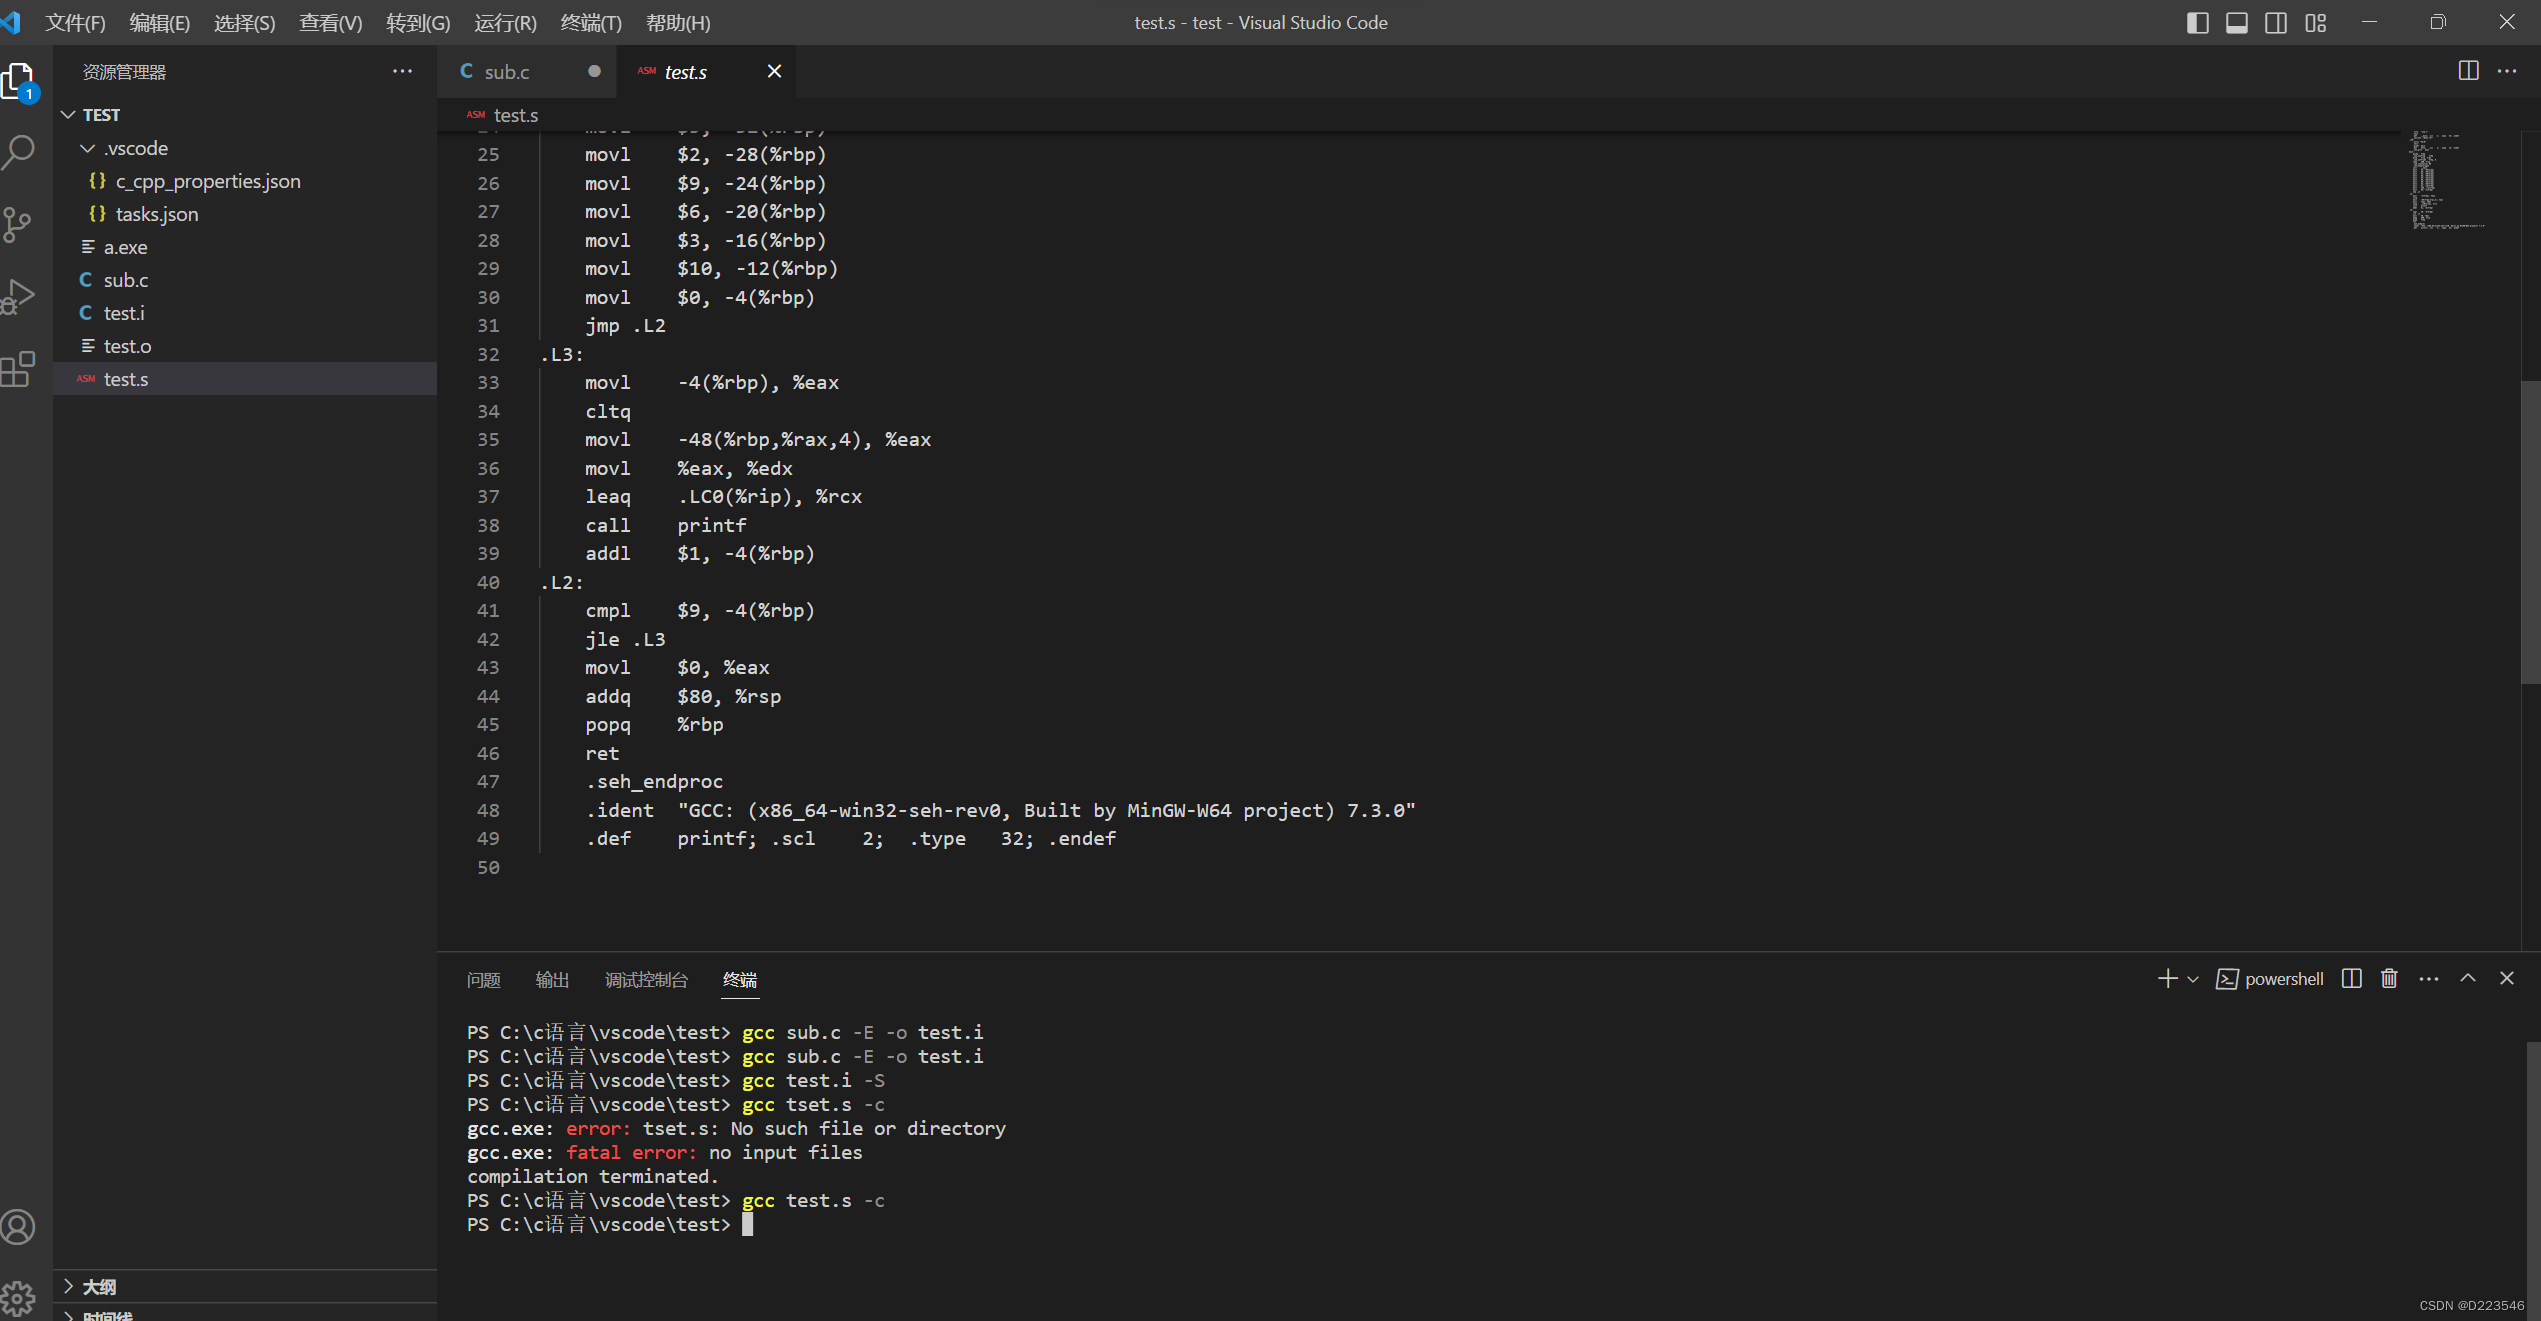Split the editor right

pyautogui.click(x=2468, y=71)
